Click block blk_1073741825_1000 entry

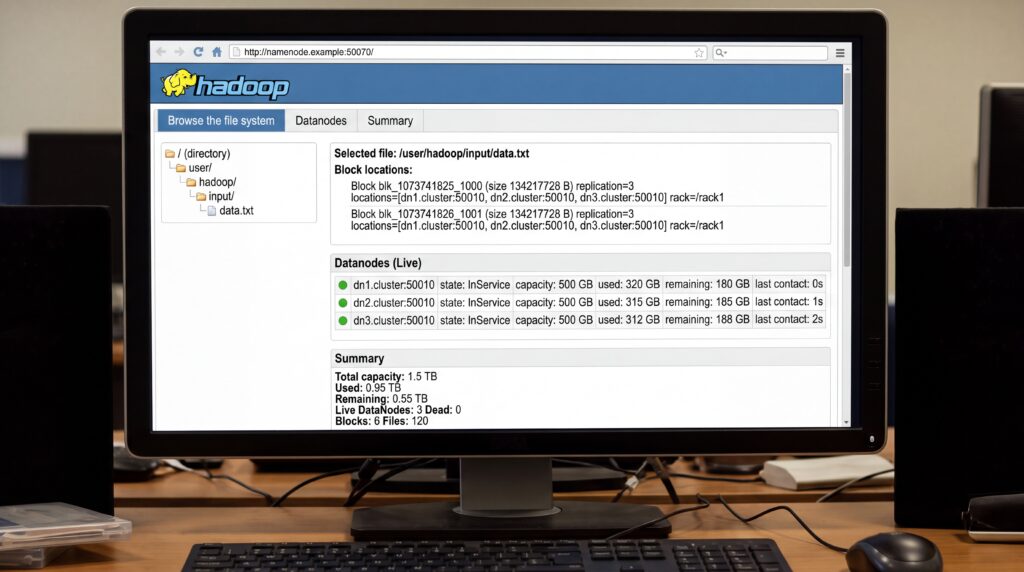(537, 192)
